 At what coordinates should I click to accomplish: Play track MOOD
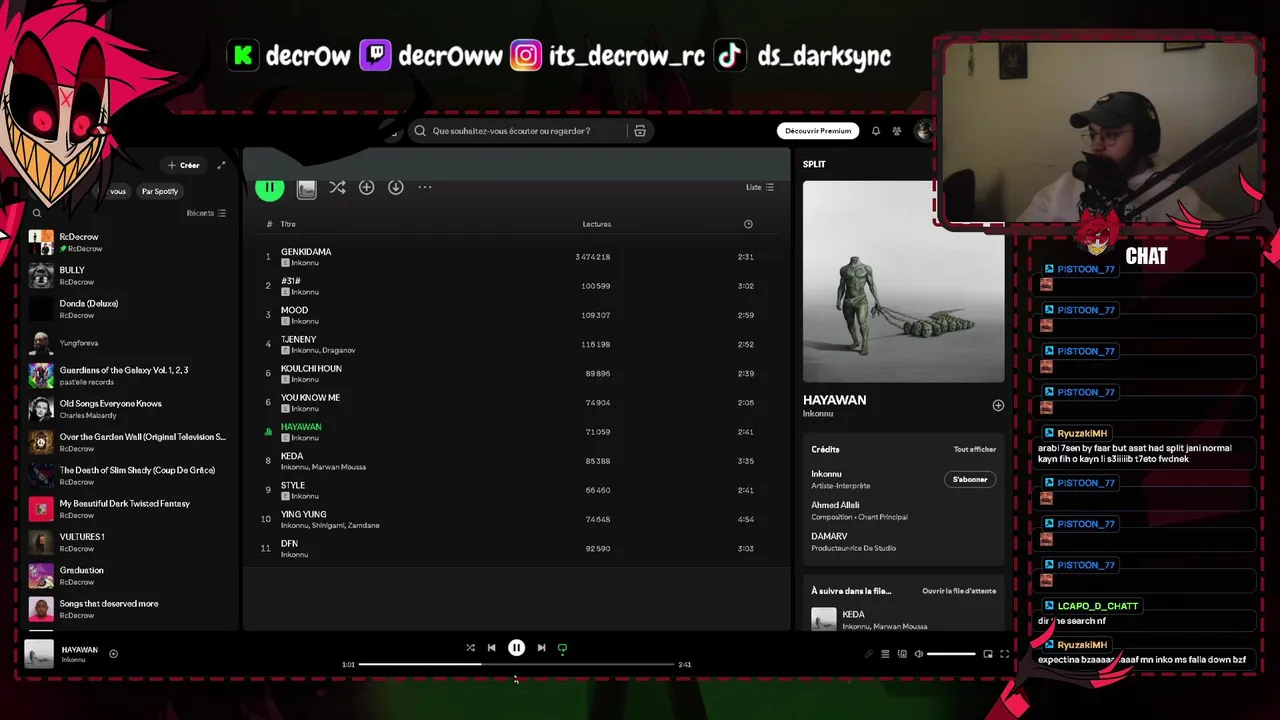(517, 315)
